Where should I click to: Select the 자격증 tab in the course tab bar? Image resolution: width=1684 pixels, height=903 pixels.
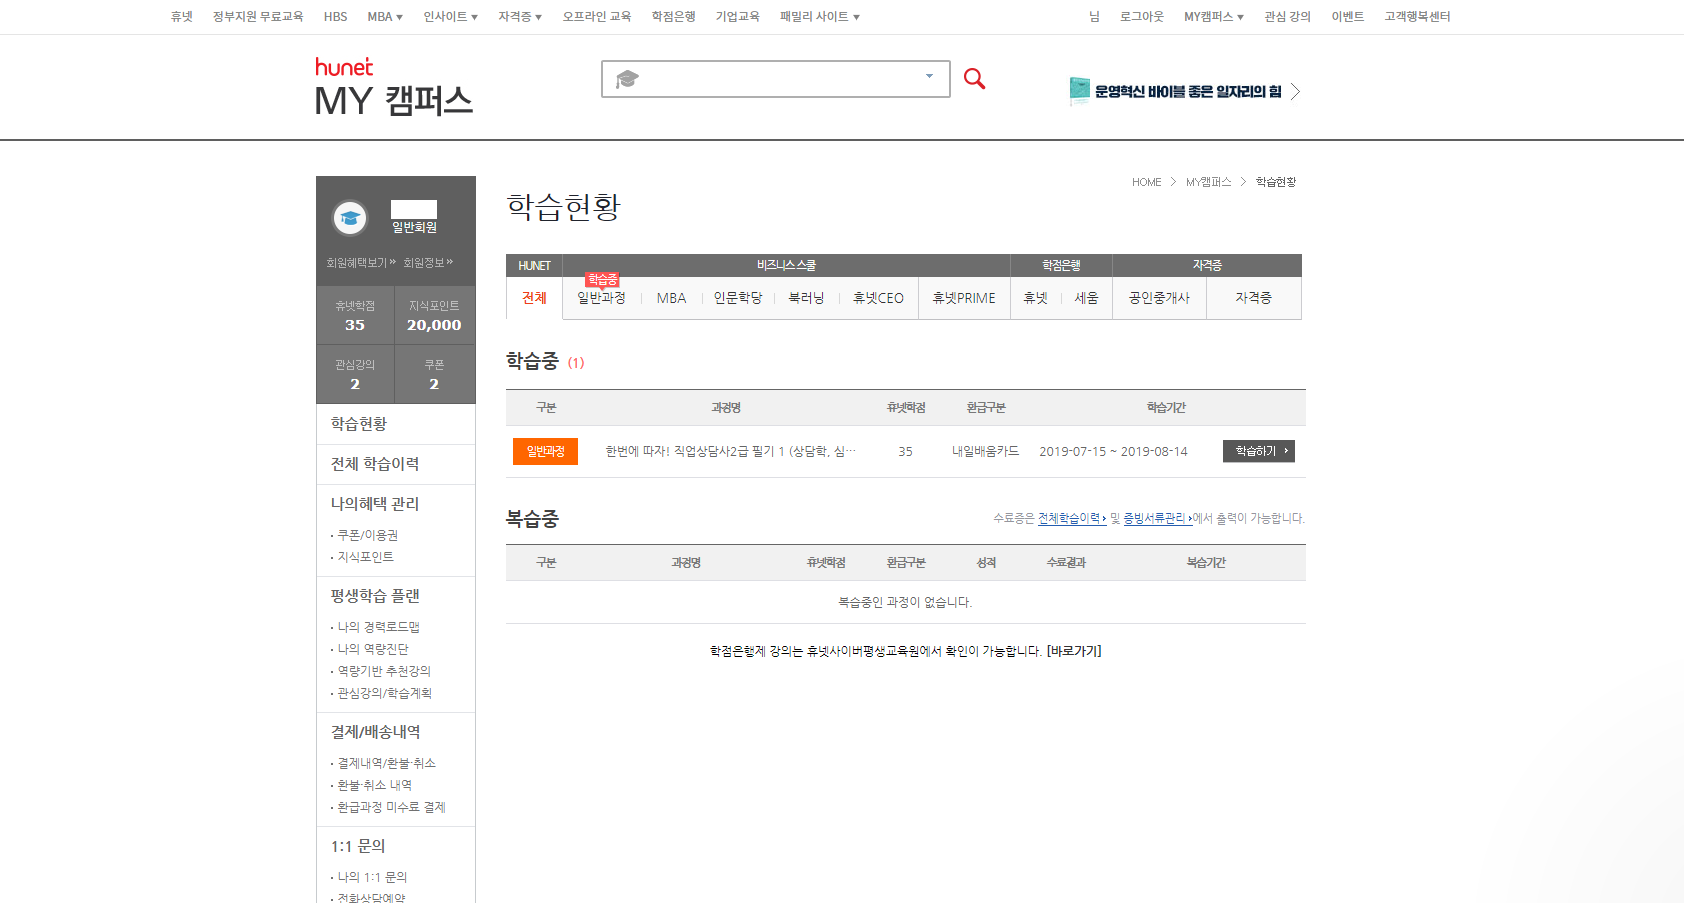pyautogui.click(x=1253, y=298)
